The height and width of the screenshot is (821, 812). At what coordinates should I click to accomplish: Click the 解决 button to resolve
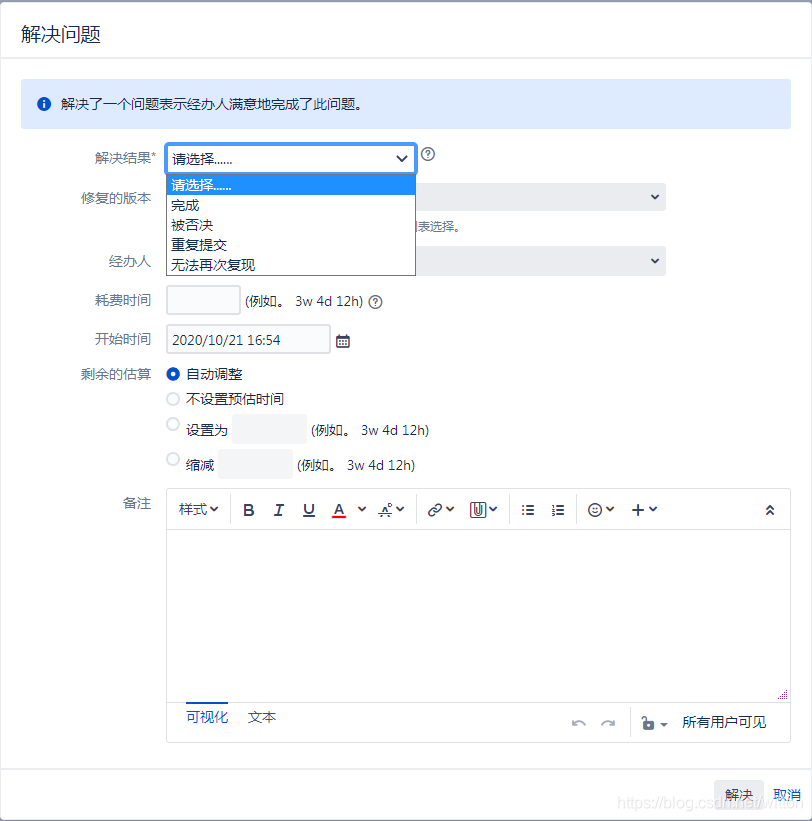[x=738, y=792]
